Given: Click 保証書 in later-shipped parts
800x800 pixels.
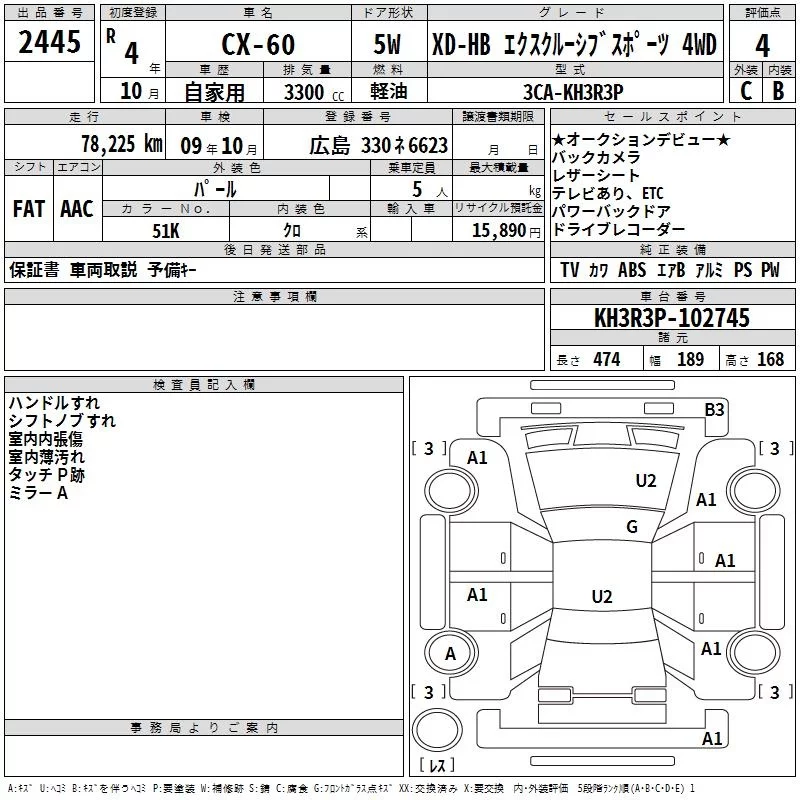Looking at the screenshot, I should (x=34, y=269).
